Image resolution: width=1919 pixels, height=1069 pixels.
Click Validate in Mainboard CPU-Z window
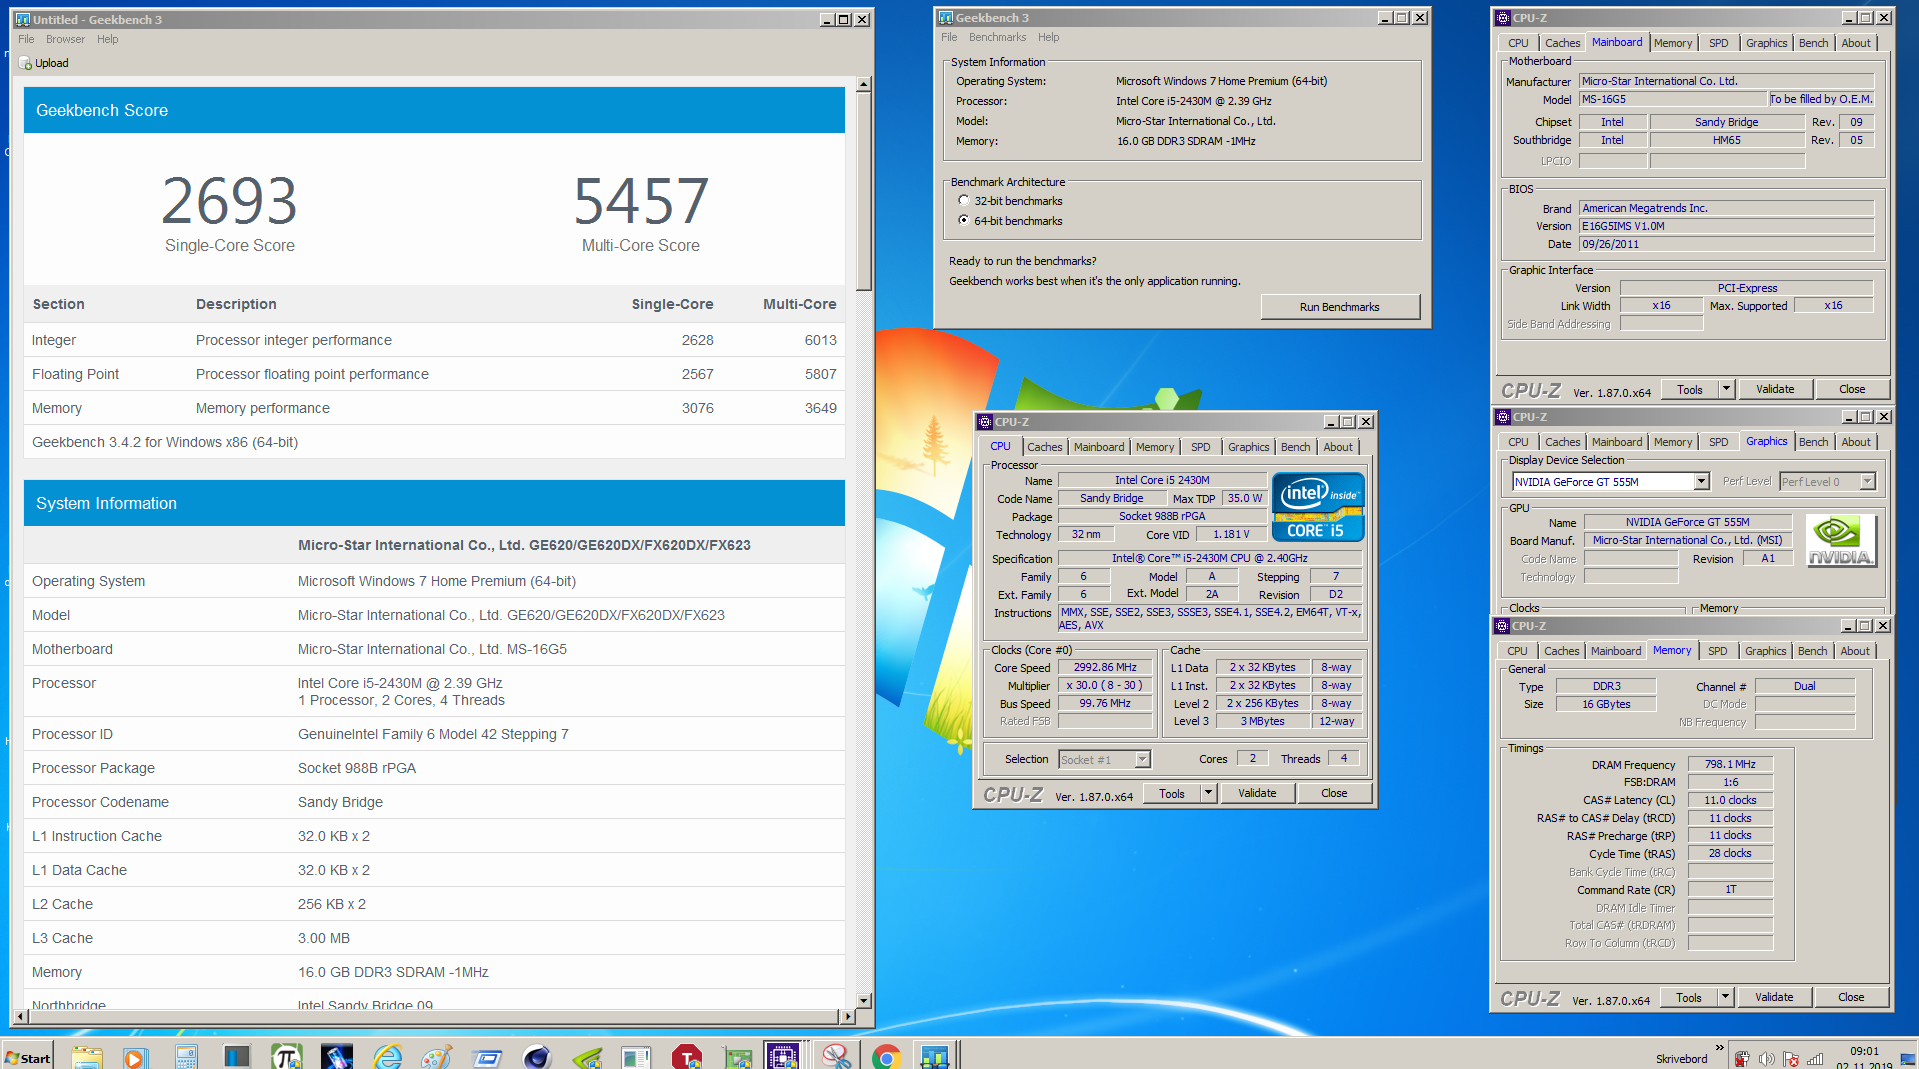pos(1775,389)
